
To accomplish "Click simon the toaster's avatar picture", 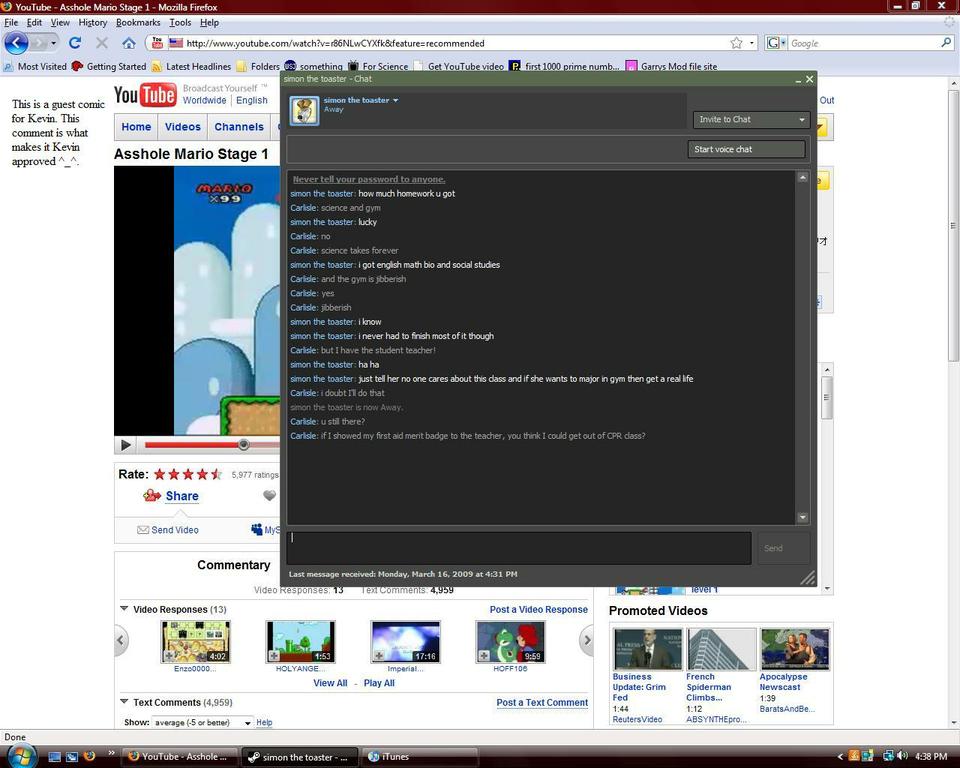I will pyautogui.click(x=304, y=110).
